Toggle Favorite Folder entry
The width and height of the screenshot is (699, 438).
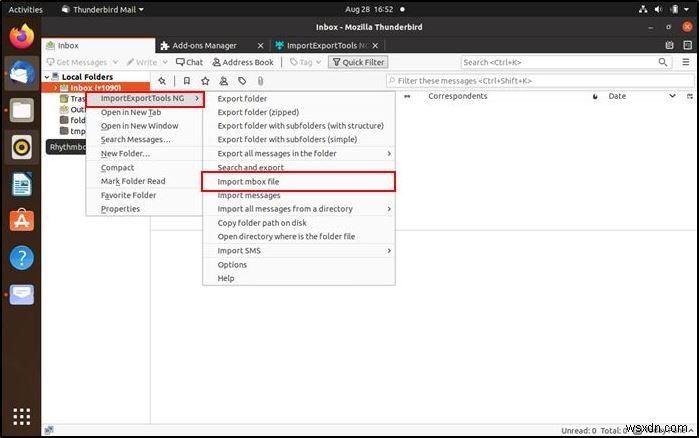(x=145, y=195)
